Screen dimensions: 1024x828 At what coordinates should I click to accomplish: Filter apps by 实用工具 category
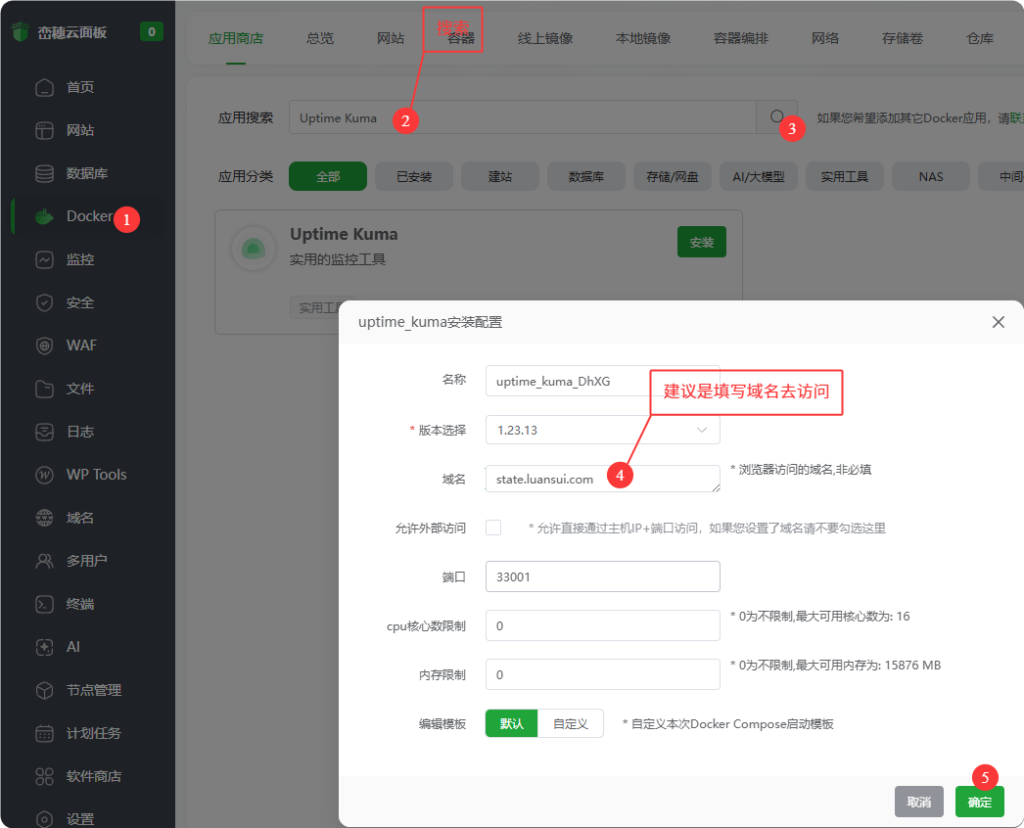845,176
